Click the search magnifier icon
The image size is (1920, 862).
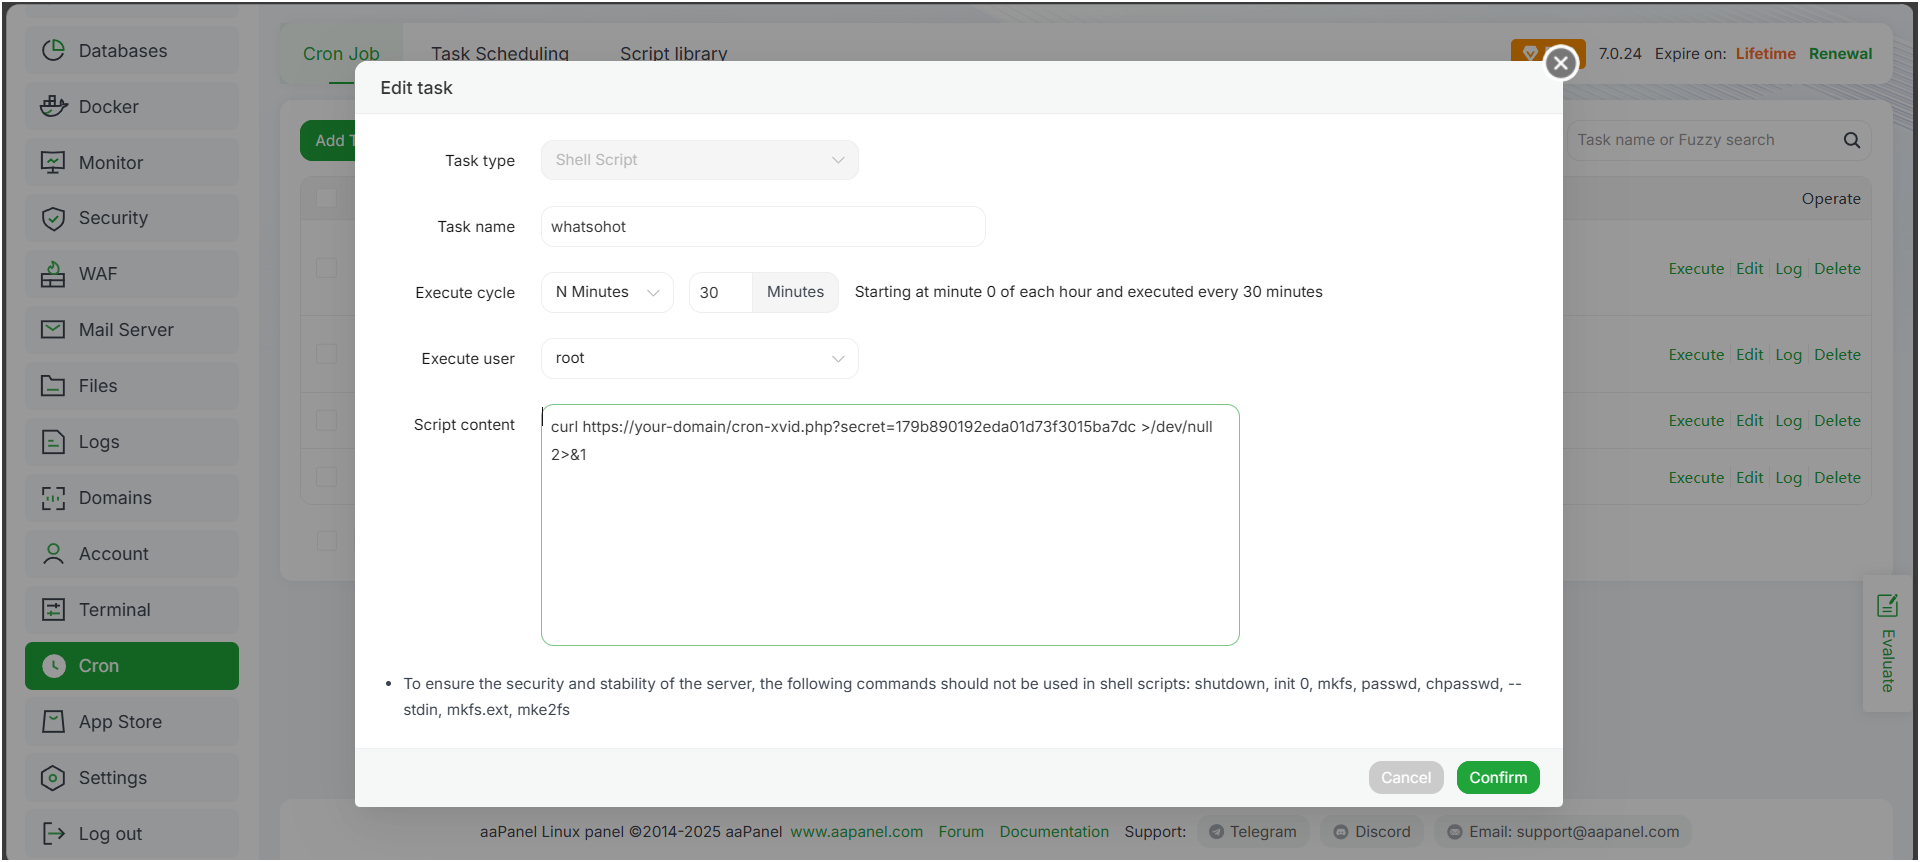[x=1852, y=141]
